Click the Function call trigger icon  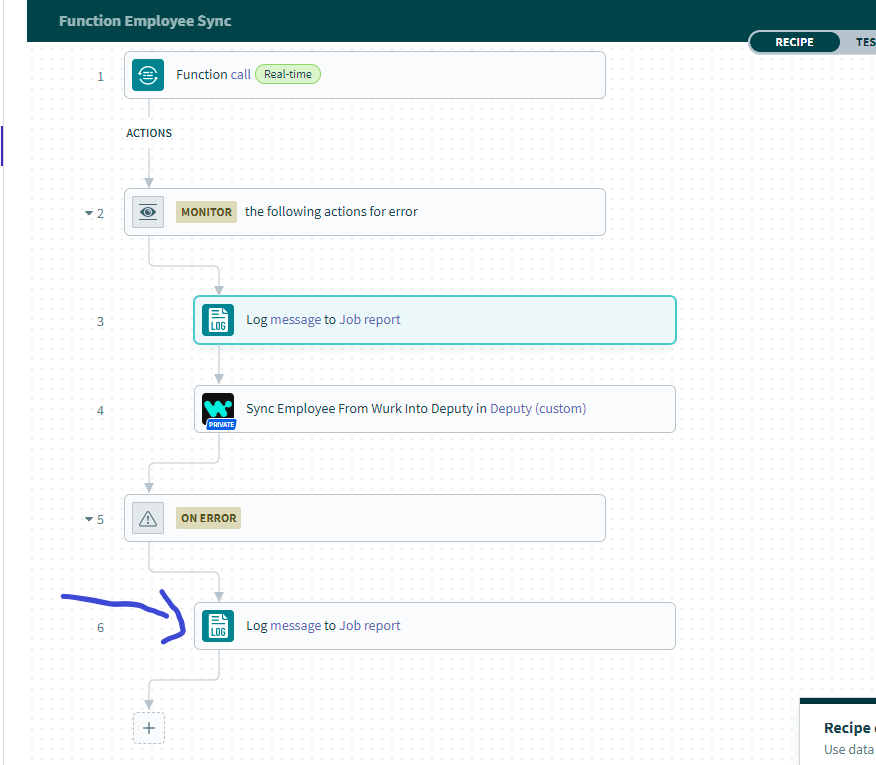click(148, 75)
